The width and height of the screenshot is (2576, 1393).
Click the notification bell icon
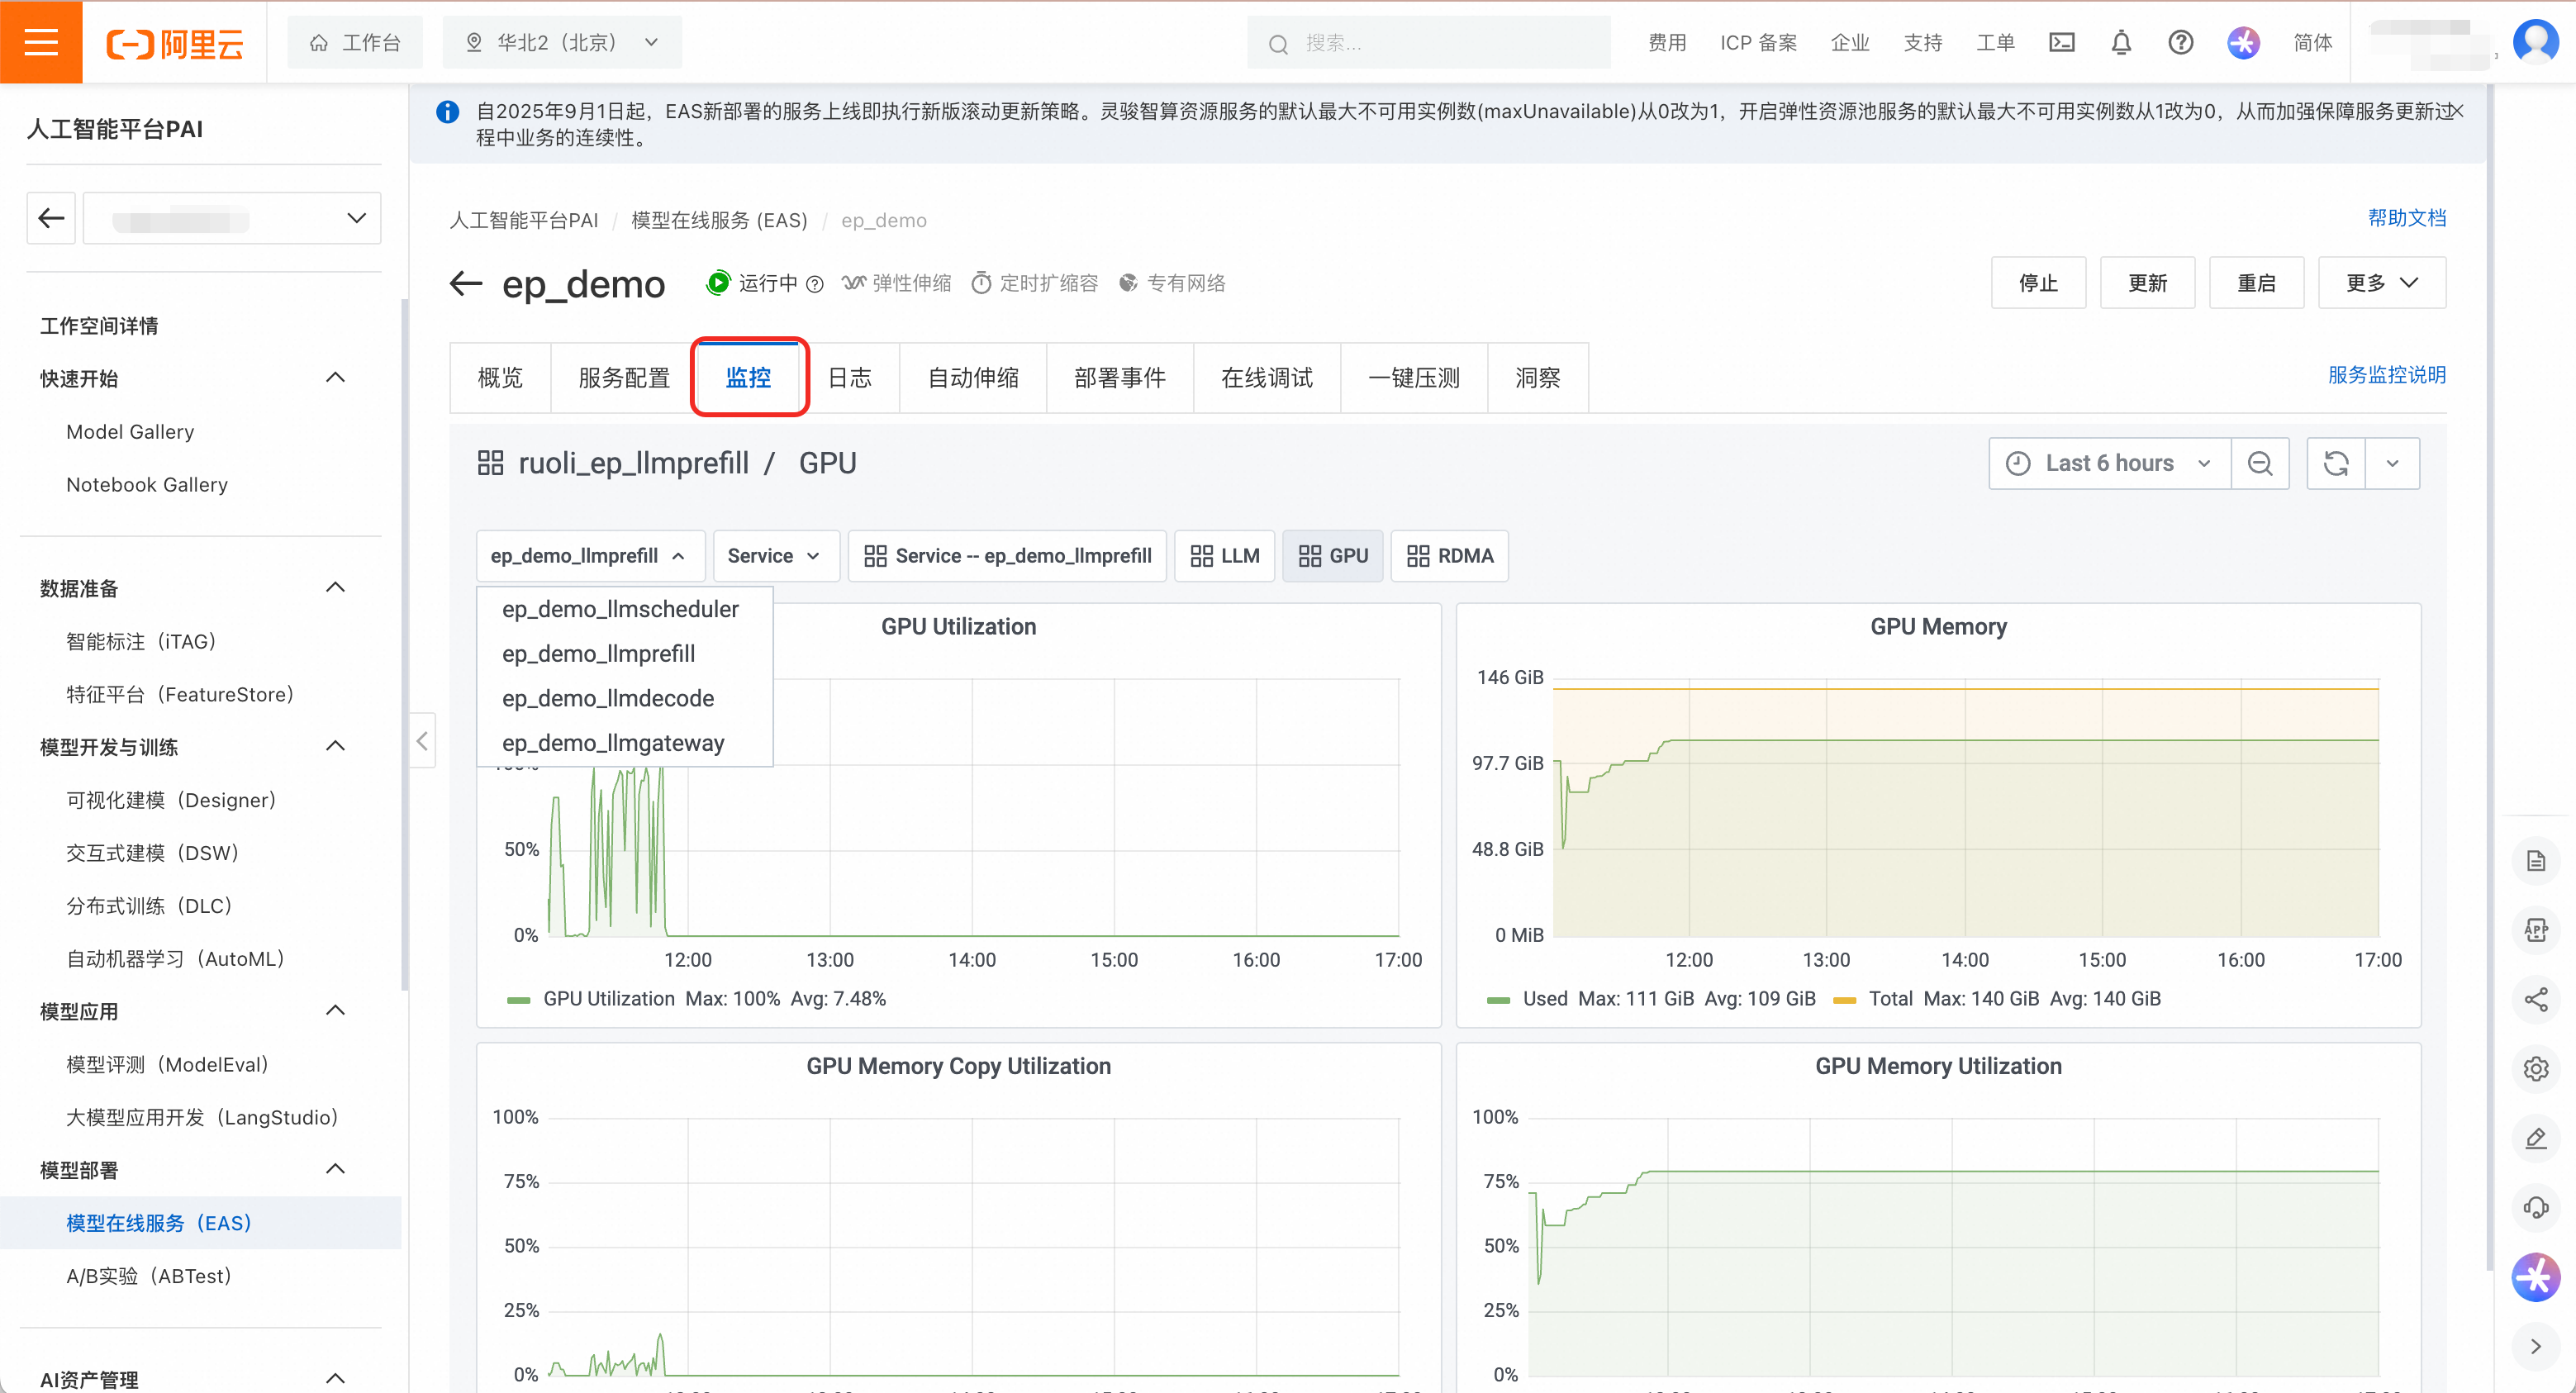coord(2121,43)
